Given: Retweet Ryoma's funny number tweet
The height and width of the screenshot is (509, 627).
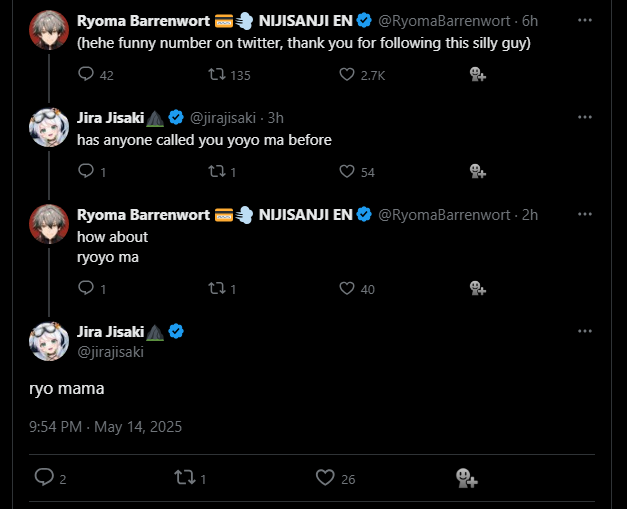Looking at the screenshot, I should coord(216,74).
